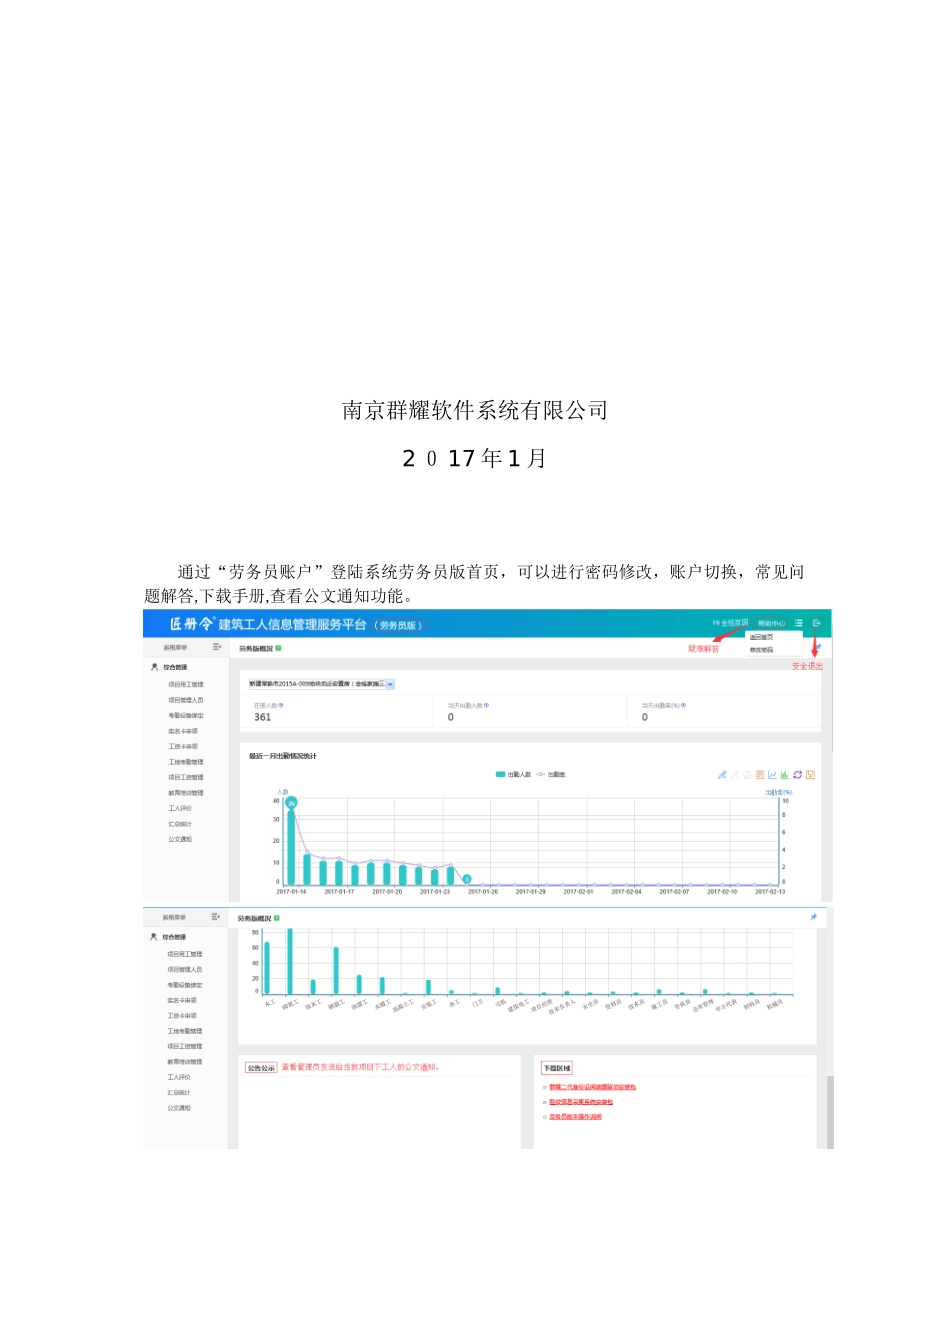Open 汇总统计 in upper sidebar
The width and height of the screenshot is (950, 1344).
179,824
